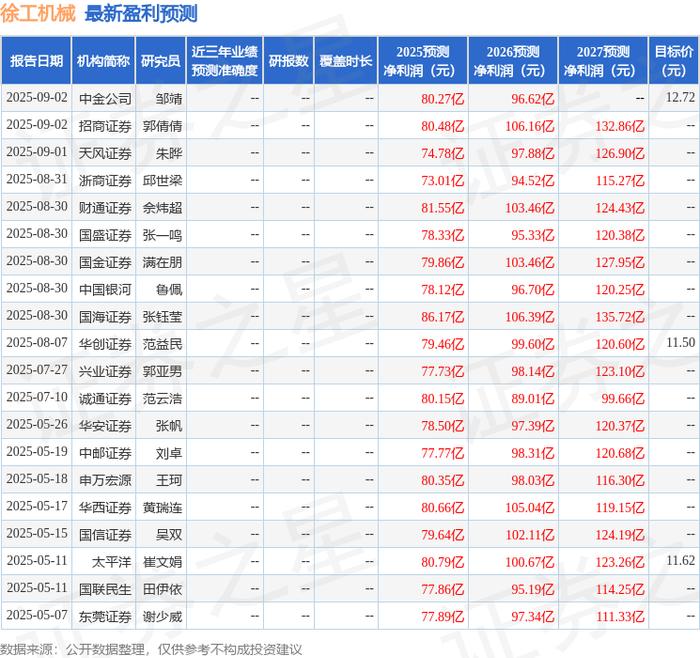The width and height of the screenshot is (700, 658).
Task: Select 财通证券 institution cell
Action: coord(105,208)
